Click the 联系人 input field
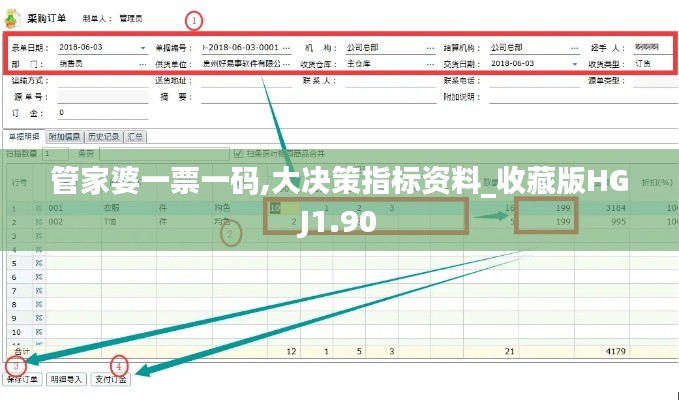 pyautogui.click(x=391, y=81)
